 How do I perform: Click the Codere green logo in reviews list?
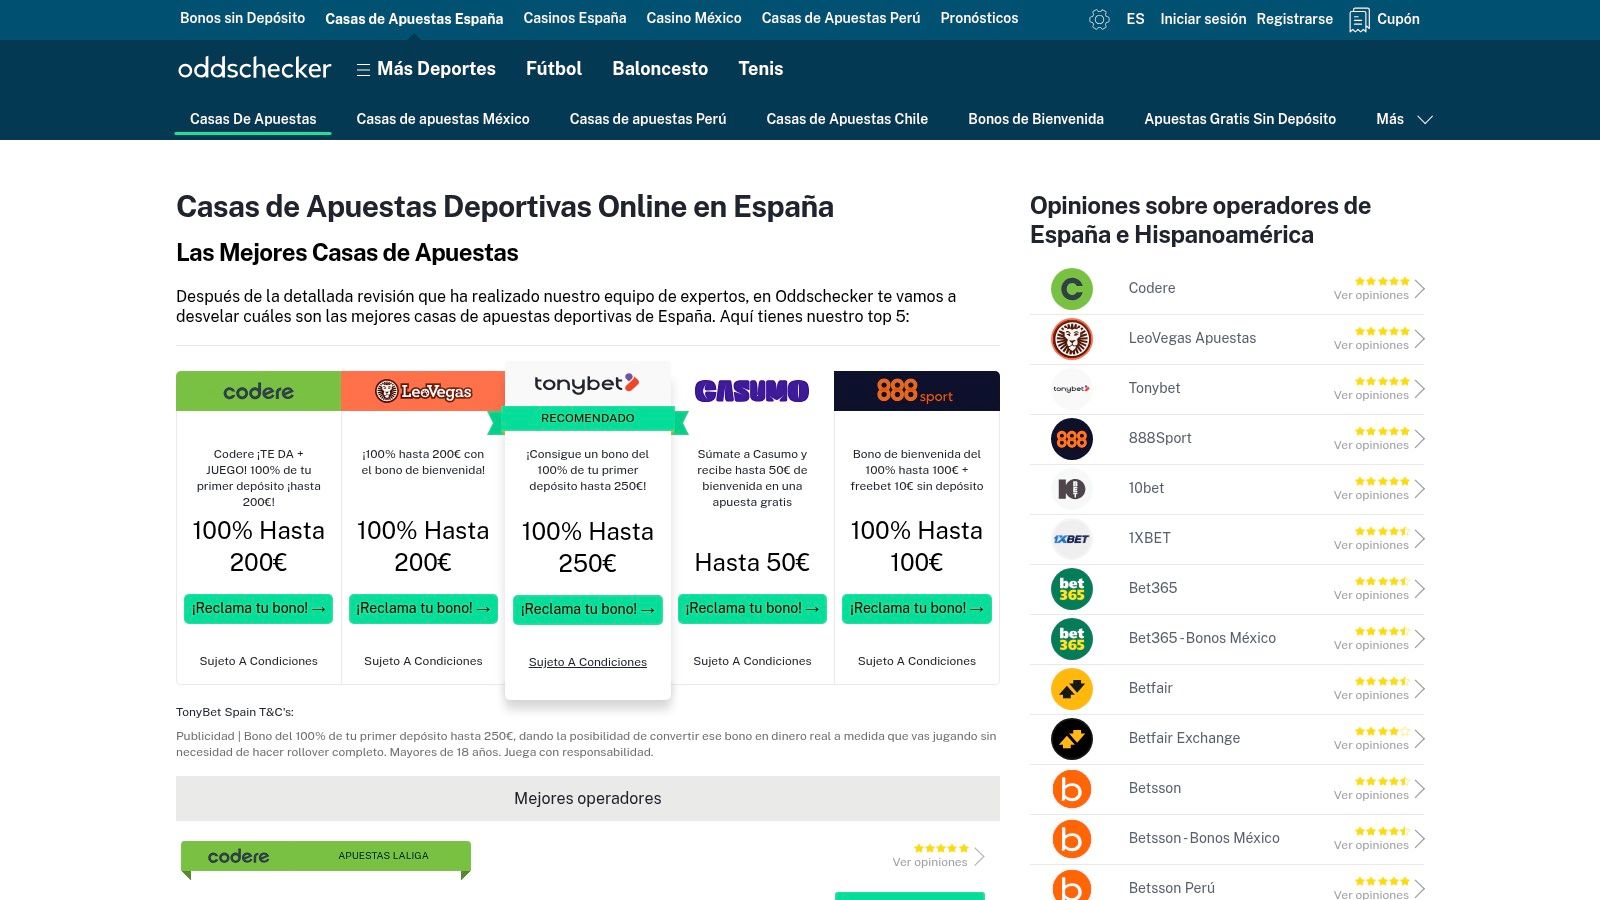1071,289
